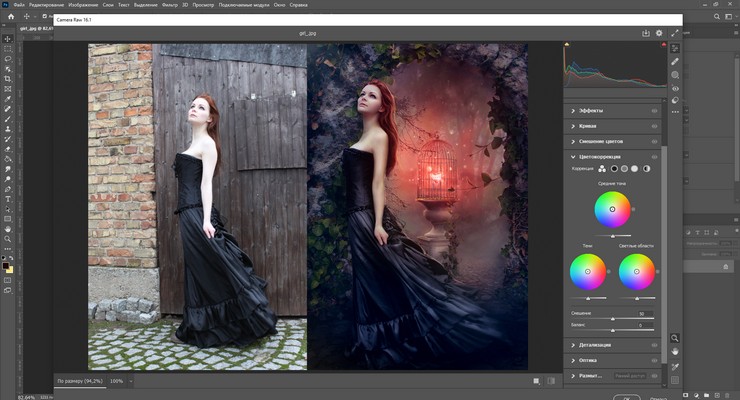Click the OK button
Viewport: 740px width, 400px height.
(625, 397)
